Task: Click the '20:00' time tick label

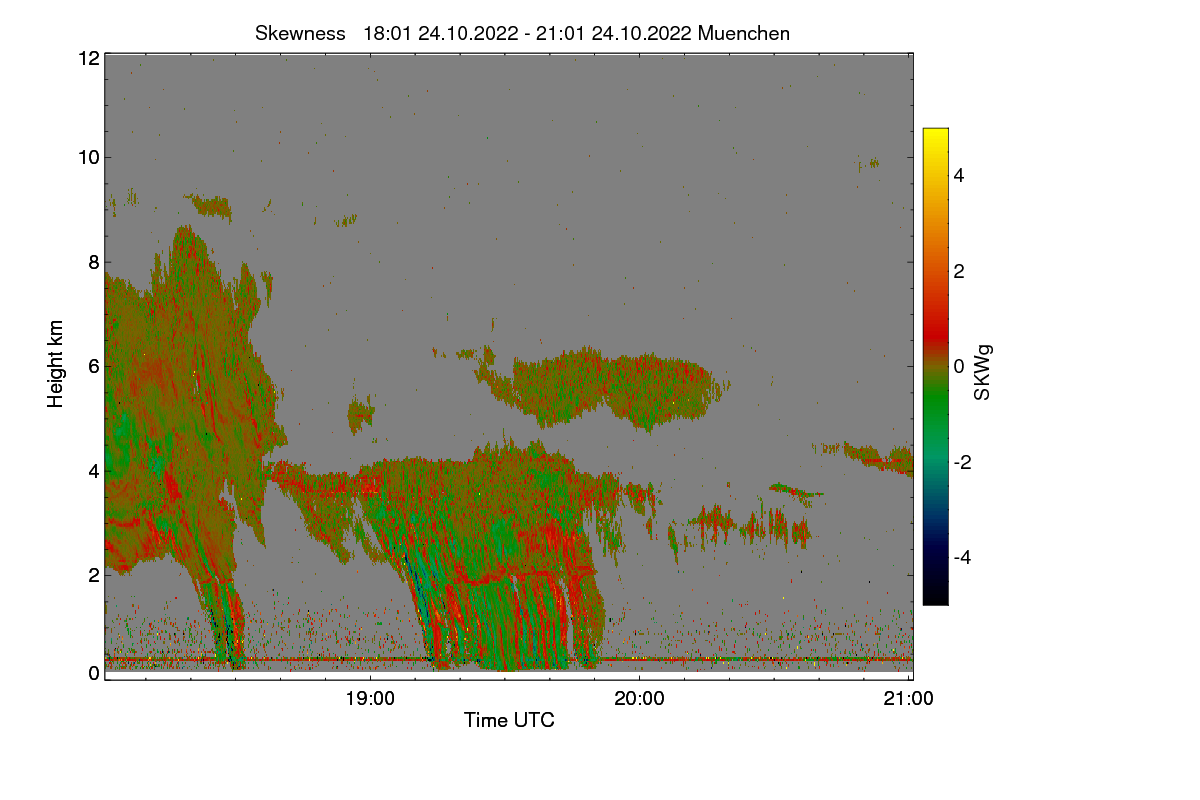Action: tap(639, 699)
